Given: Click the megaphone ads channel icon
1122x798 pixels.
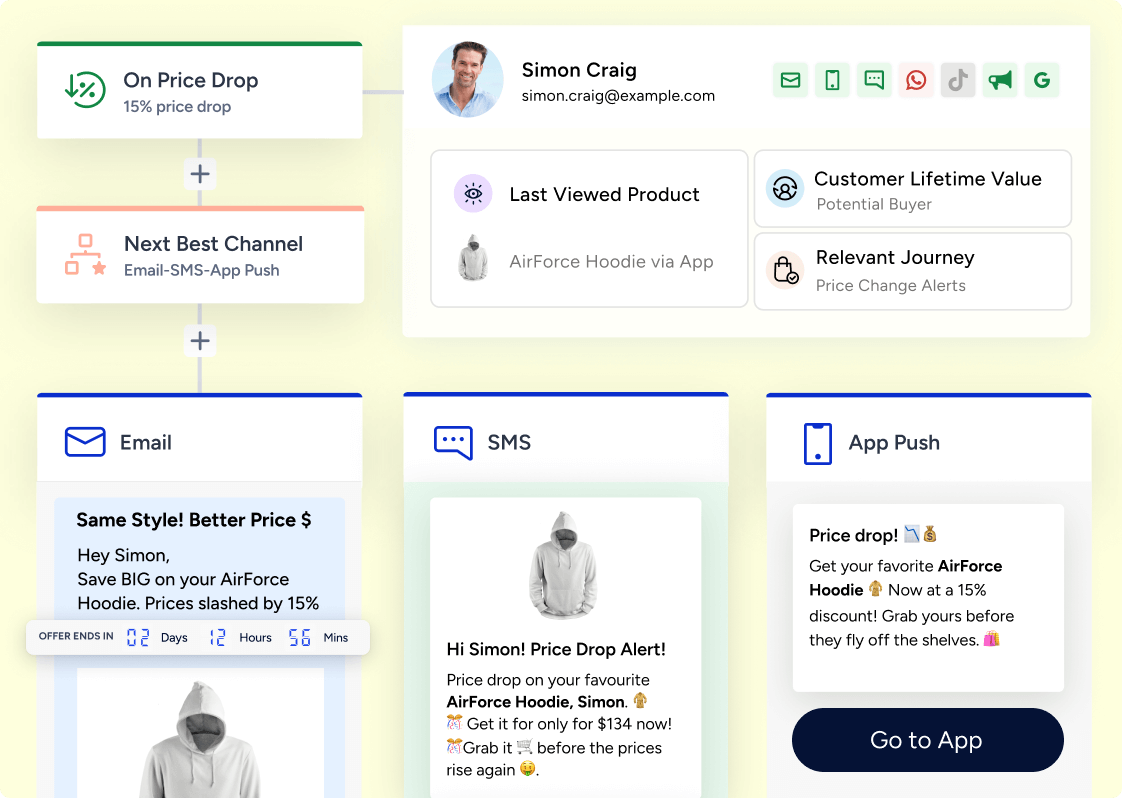Looking at the screenshot, I should pyautogui.click(x=1000, y=81).
